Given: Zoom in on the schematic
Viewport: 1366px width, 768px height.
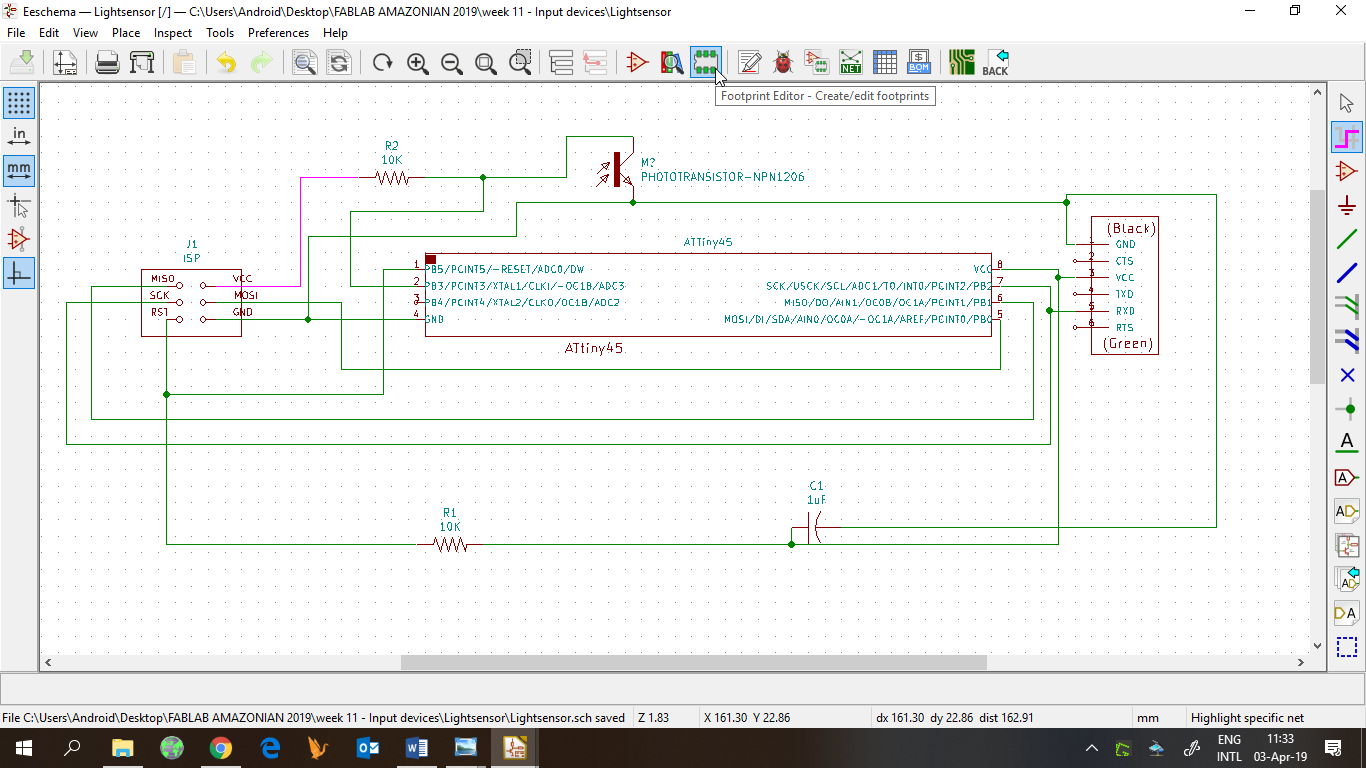Looking at the screenshot, I should 418,62.
